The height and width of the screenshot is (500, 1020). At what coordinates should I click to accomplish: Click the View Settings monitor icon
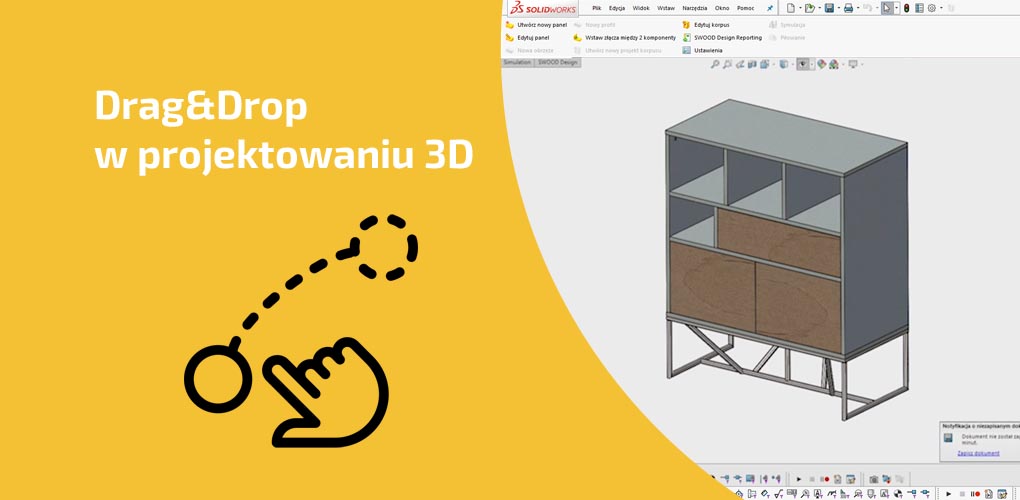pos(853,64)
